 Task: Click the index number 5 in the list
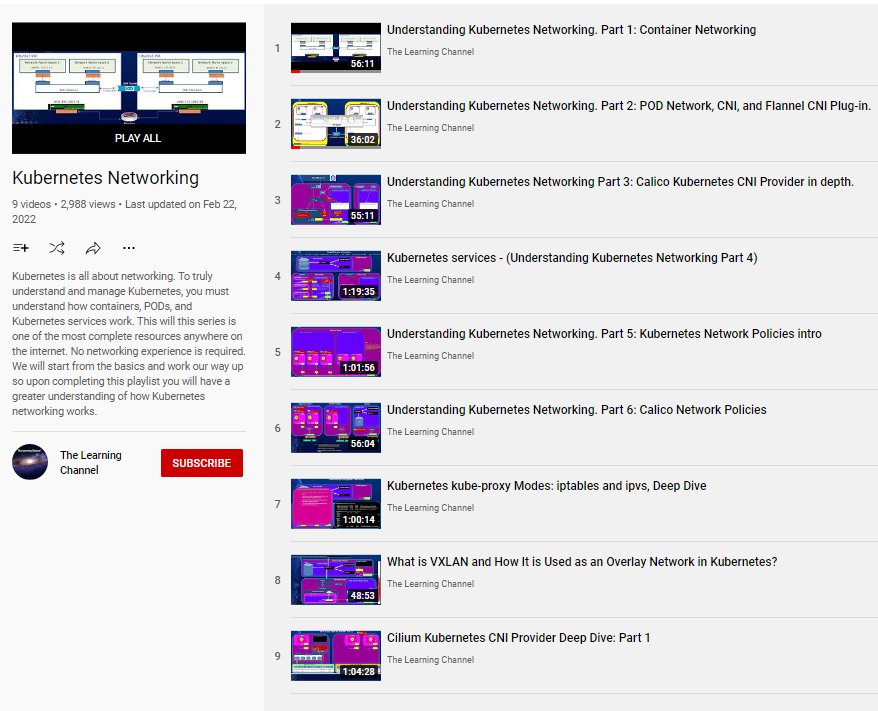(x=277, y=352)
